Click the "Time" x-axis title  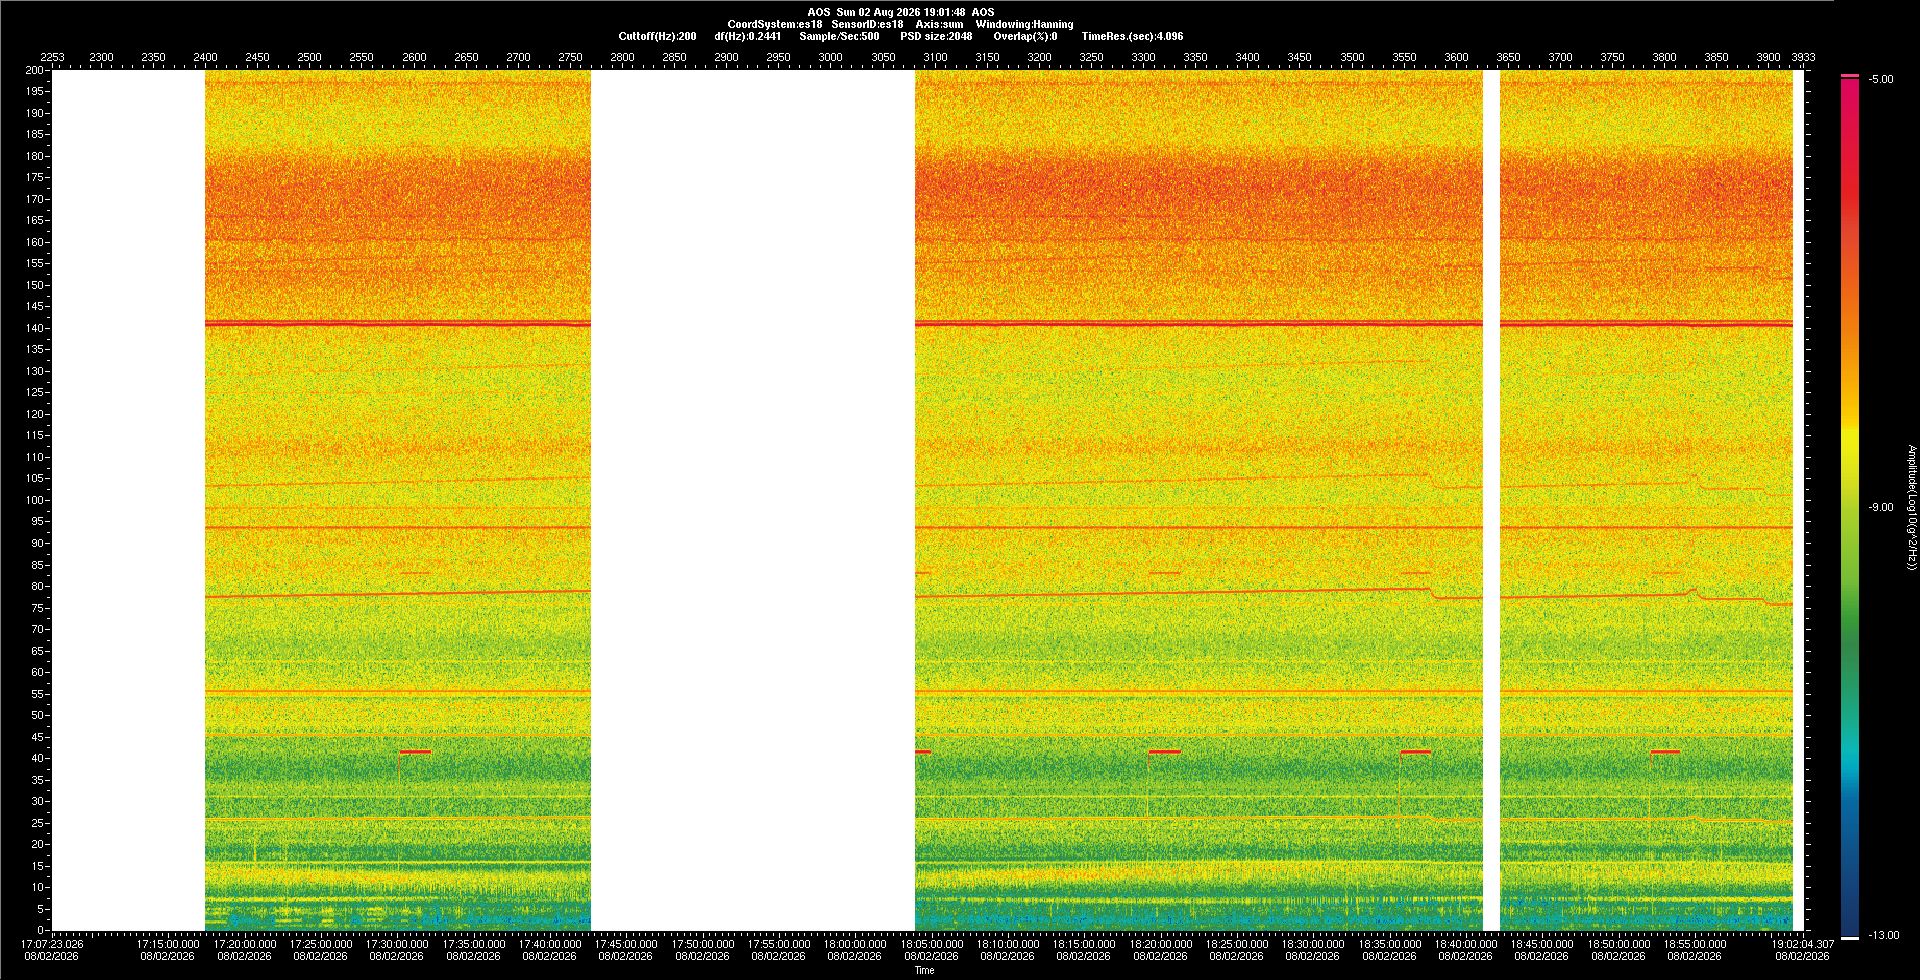(x=924, y=970)
